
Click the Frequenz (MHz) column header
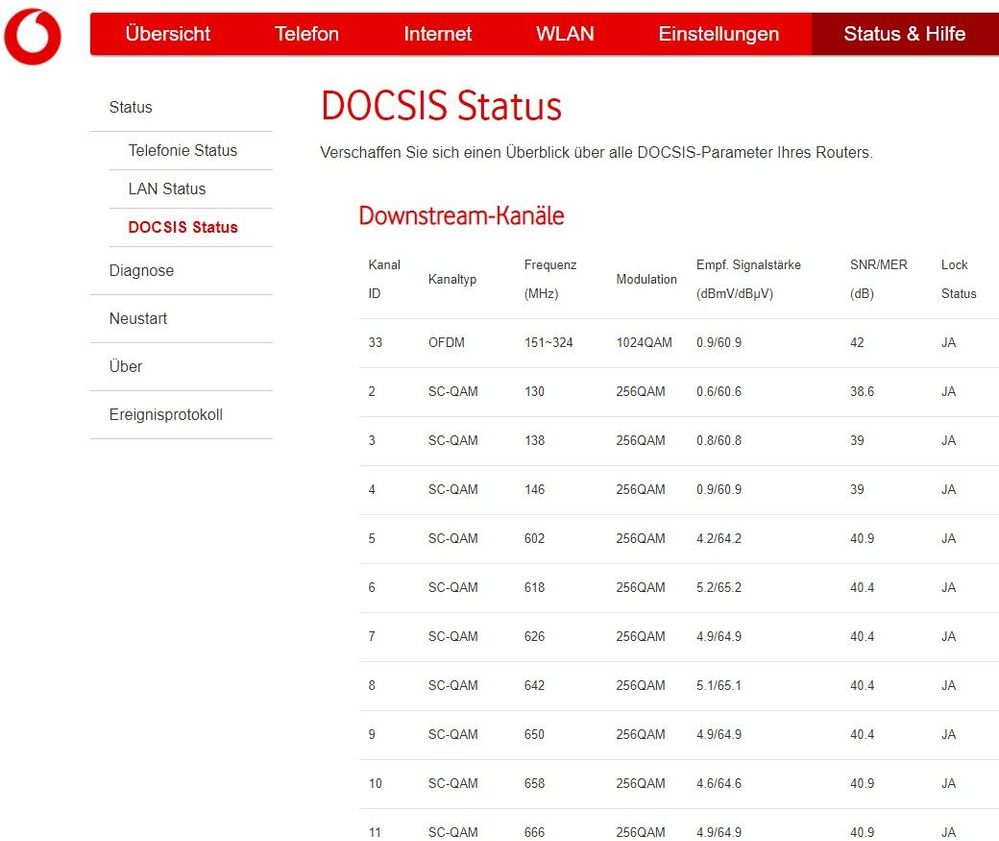550,279
